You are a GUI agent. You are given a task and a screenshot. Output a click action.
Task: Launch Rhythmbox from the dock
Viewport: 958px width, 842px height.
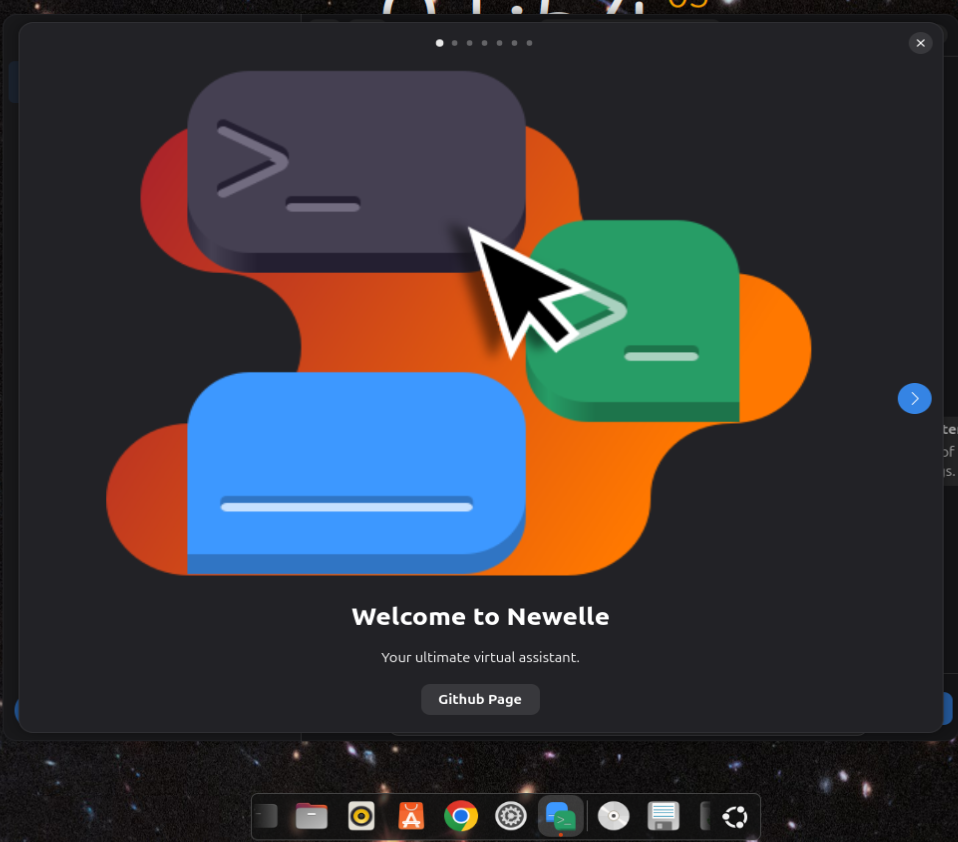point(361,816)
